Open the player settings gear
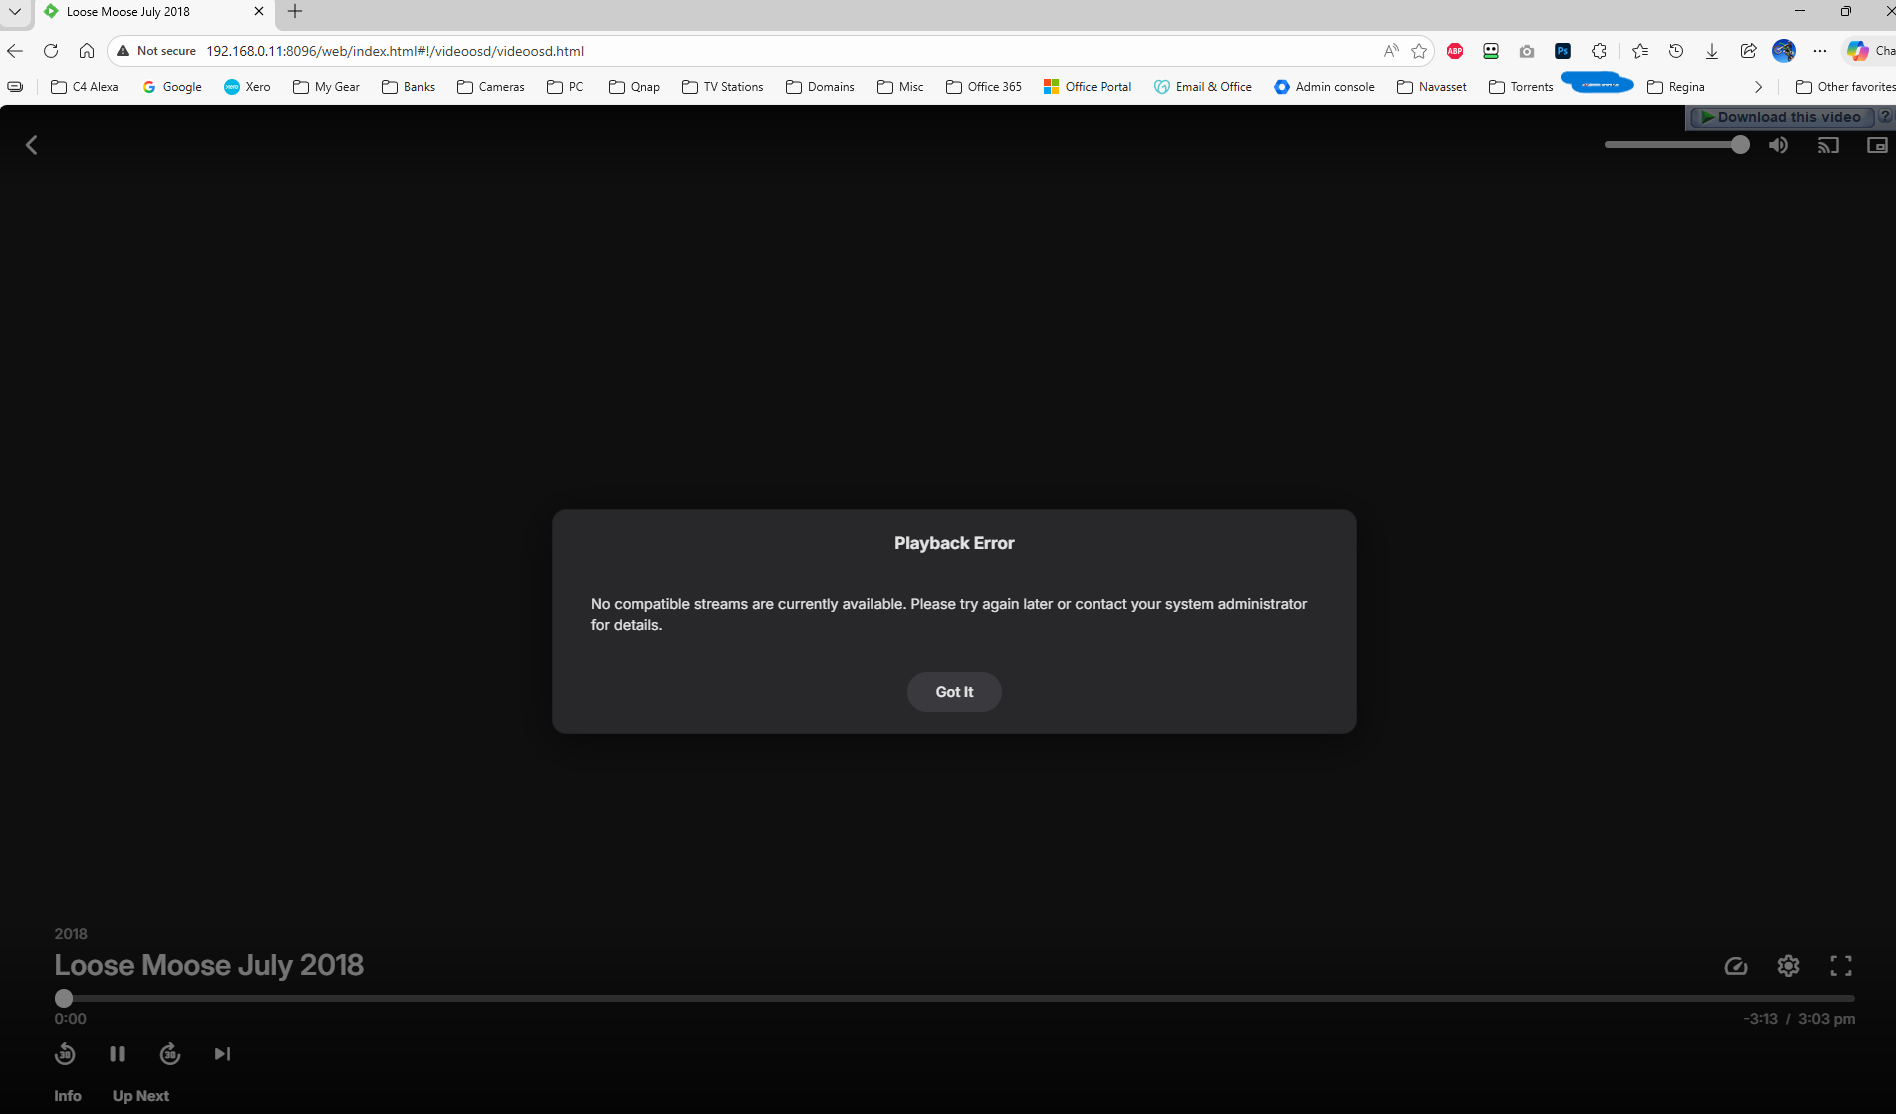The width and height of the screenshot is (1896, 1114). pos(1788,966)
